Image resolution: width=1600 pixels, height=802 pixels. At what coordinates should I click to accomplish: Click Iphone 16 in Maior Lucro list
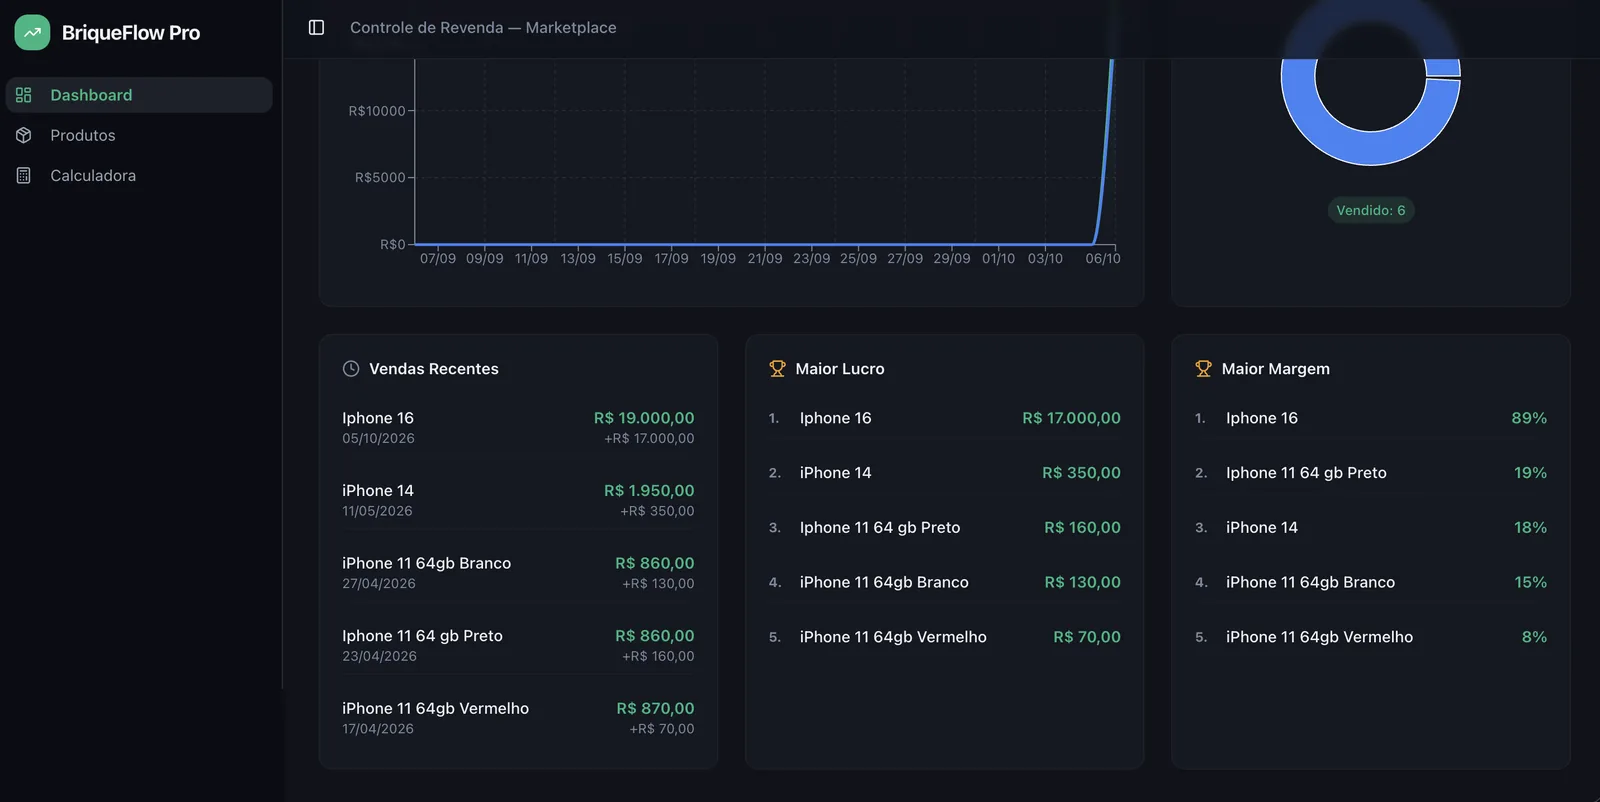836,418
